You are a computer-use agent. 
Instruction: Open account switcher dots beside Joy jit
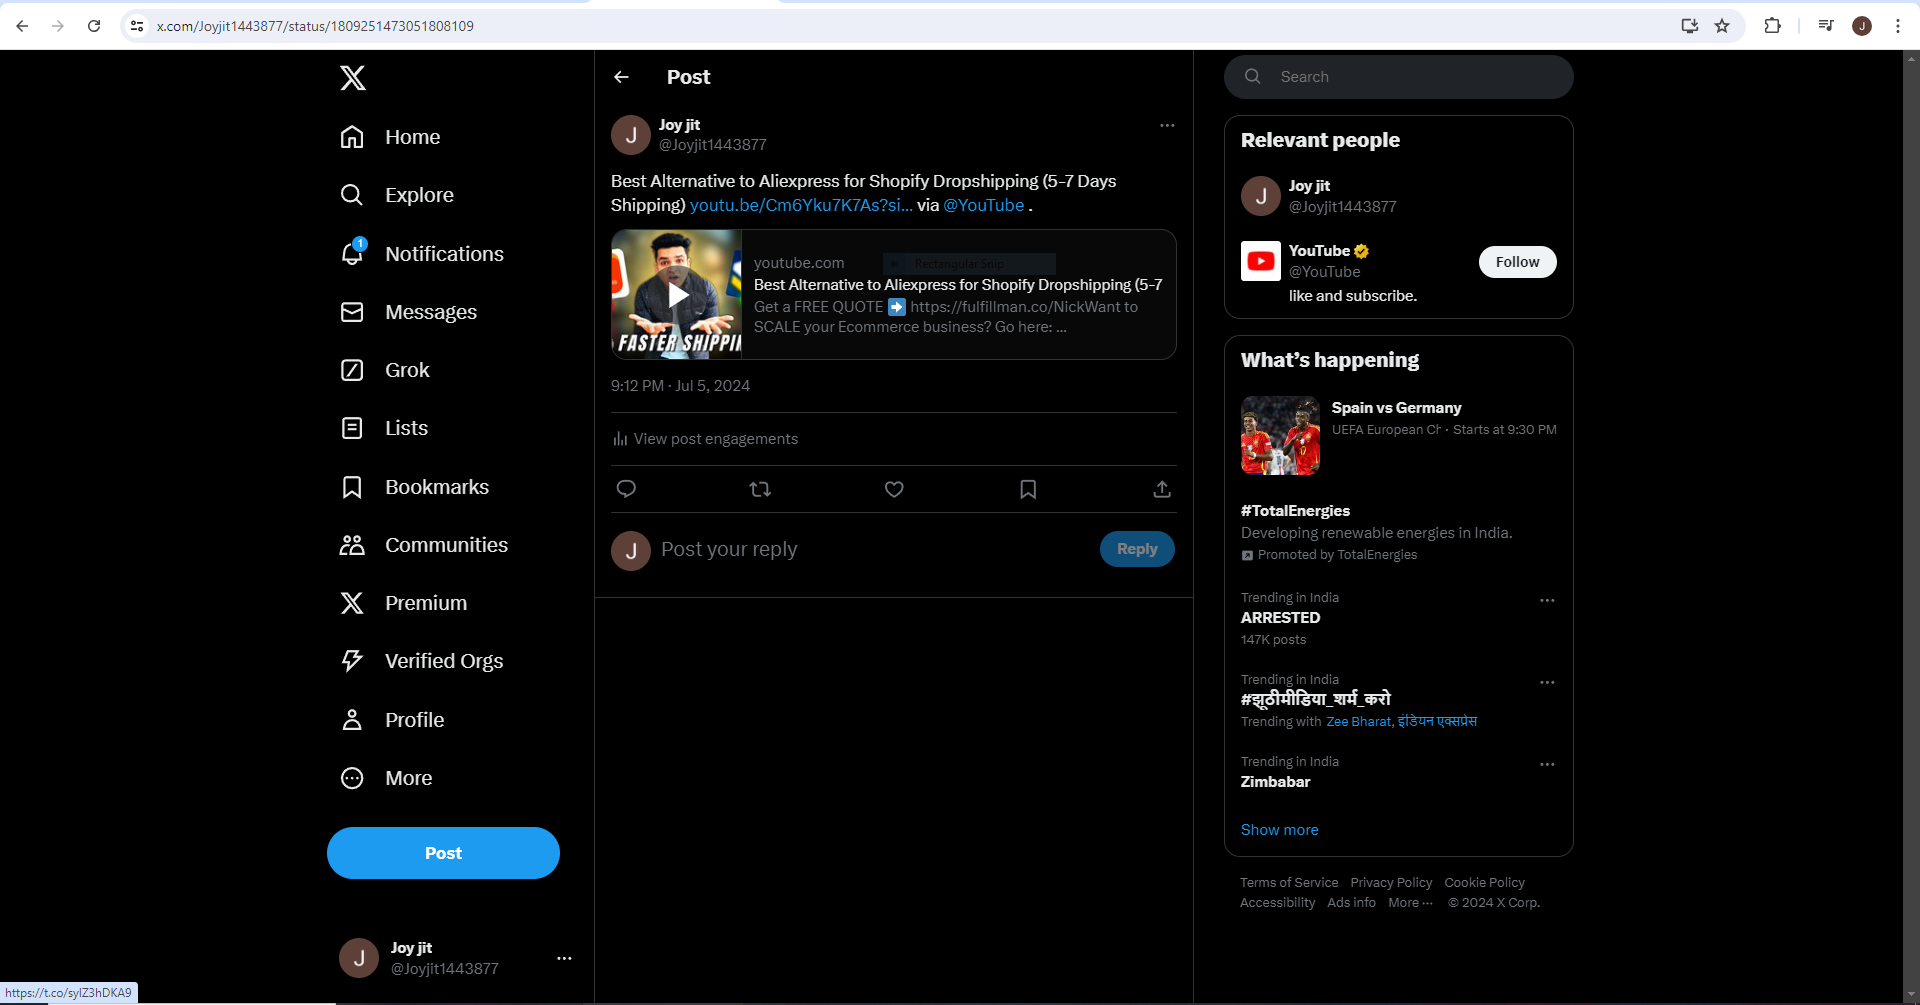pyautogui.click(x=564, y=958)
